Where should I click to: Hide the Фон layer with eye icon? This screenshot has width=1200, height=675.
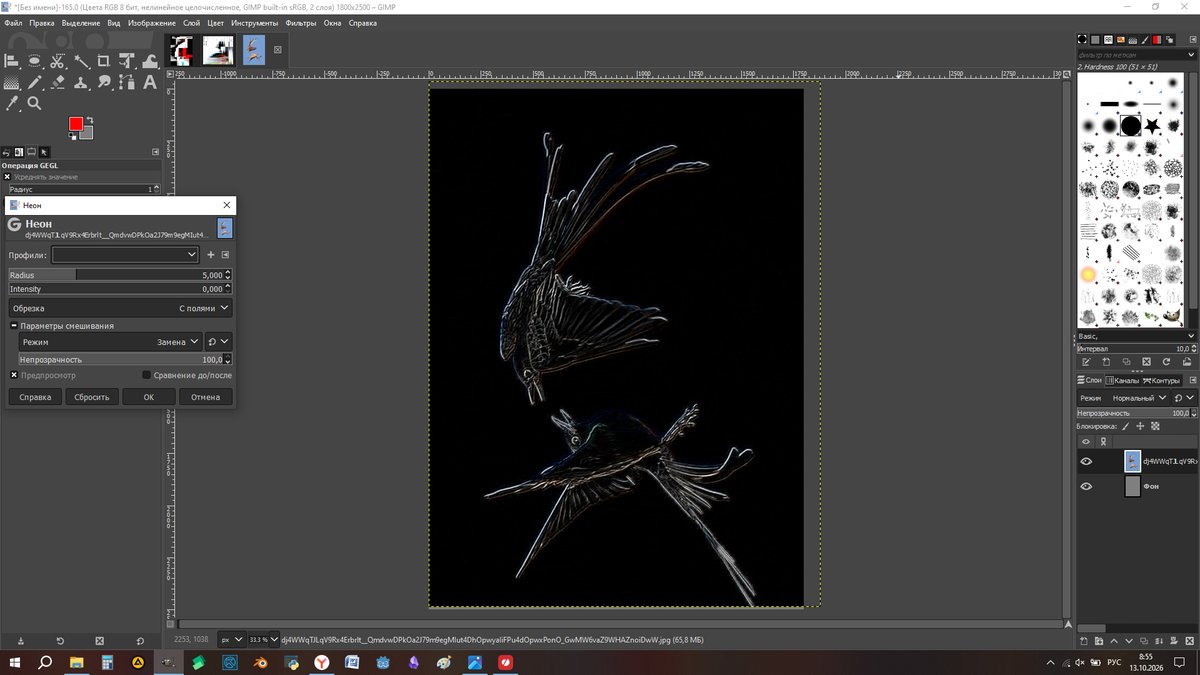[x=1086, y=487]
